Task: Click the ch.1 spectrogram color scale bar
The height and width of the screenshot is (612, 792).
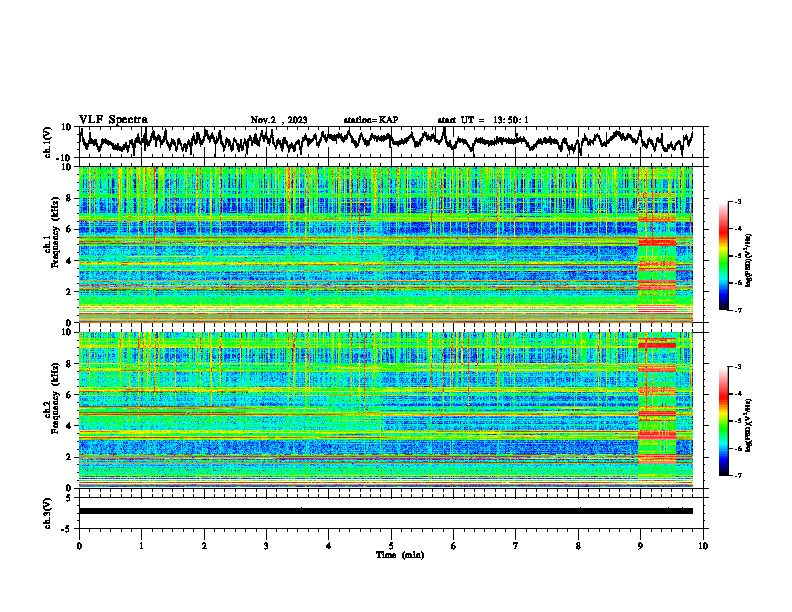Action: (x=723, y=256)
